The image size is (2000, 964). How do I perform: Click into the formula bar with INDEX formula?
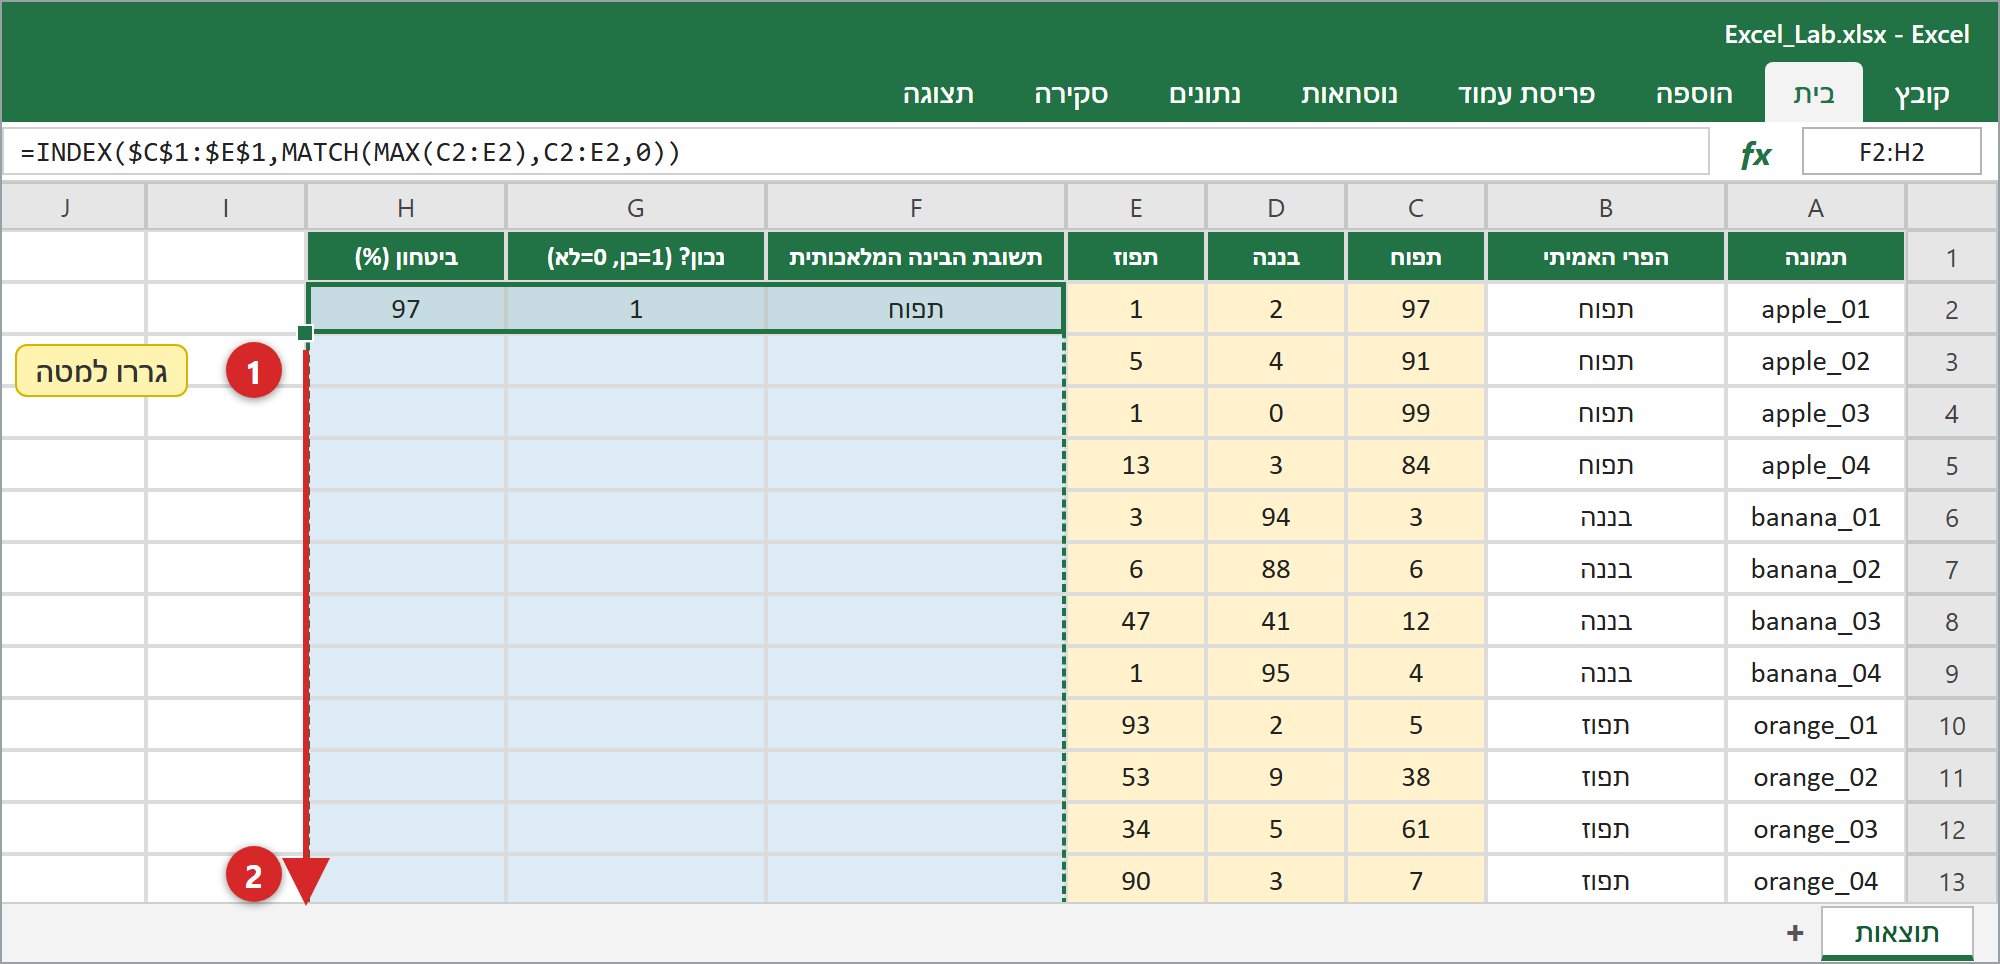click(856, 152)
